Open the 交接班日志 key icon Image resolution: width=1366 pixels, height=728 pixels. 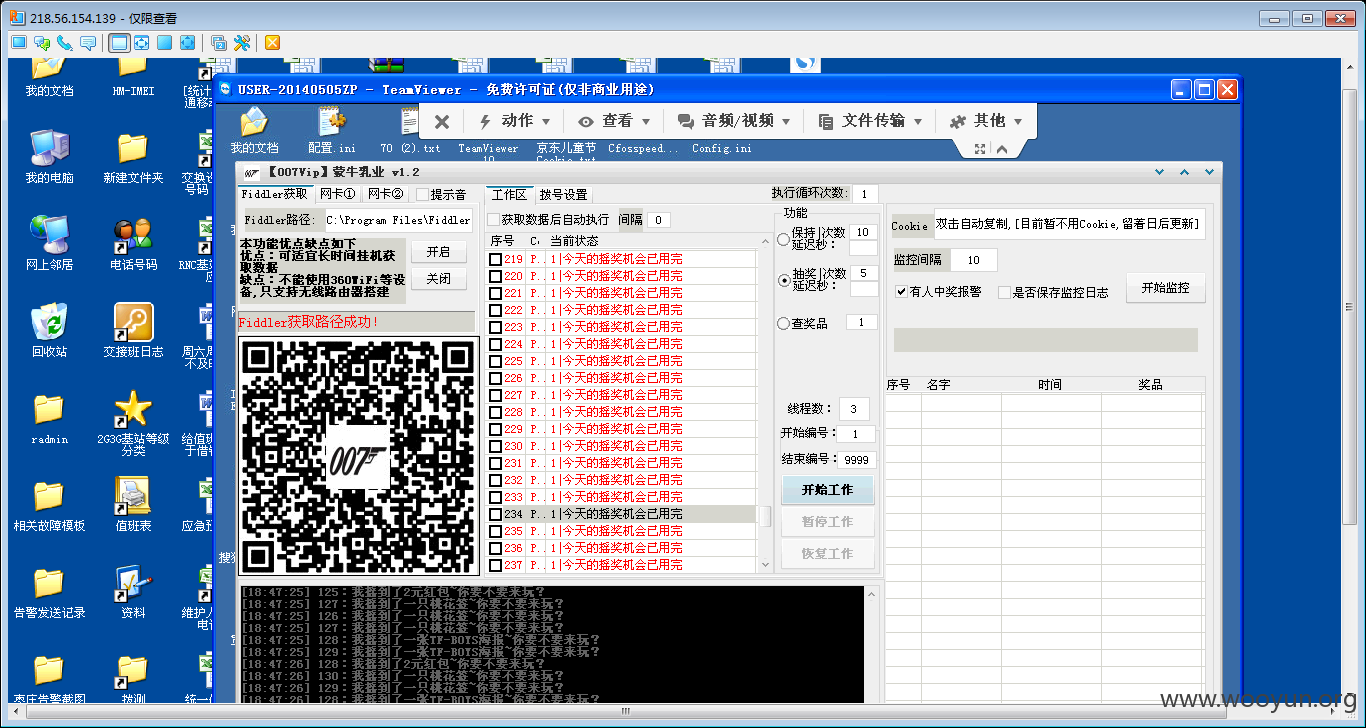click(x=133, y=331)
